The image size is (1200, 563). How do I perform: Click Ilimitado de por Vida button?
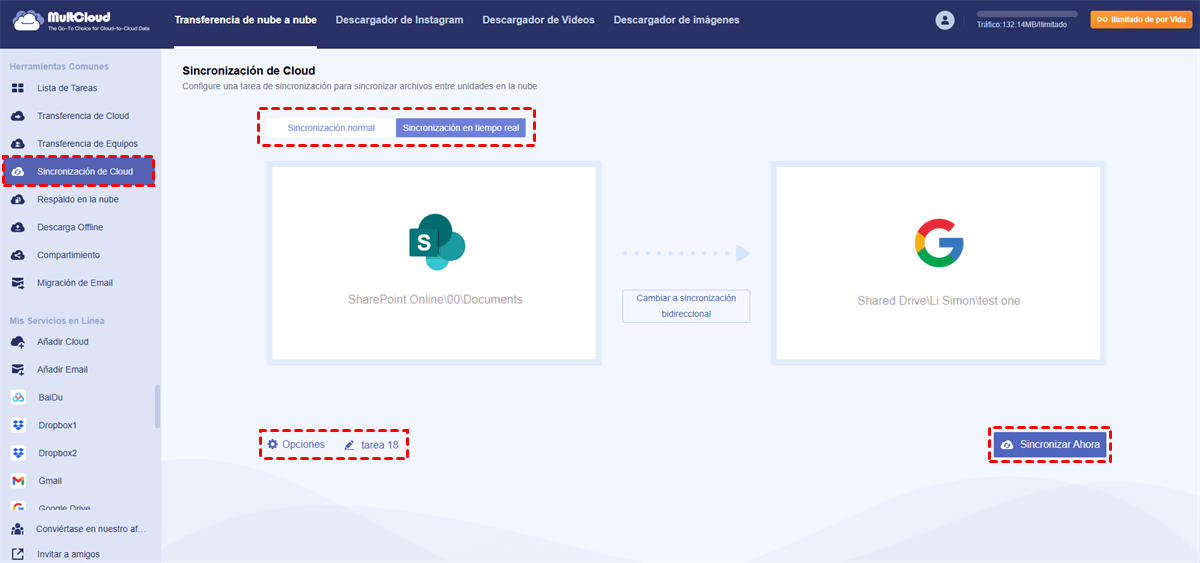click(x=1141, y=19)
